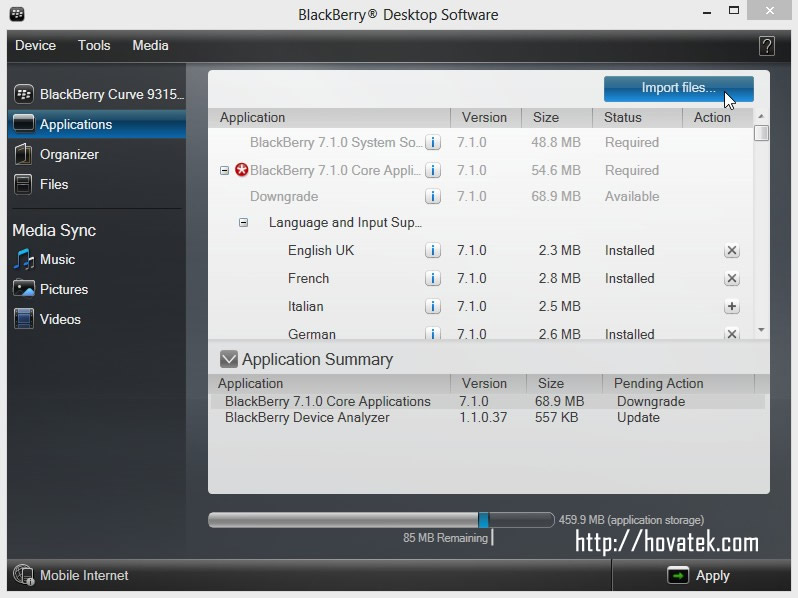The height and width of the screenshot is (598, 798).
Task: Open info for BlackBerry 7.1.0 System Software
Action: click(x=433, y=143)
